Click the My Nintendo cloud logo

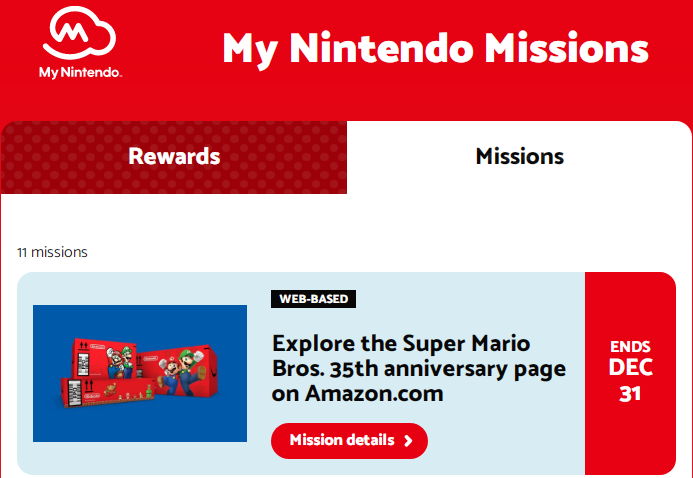[79, 33]
